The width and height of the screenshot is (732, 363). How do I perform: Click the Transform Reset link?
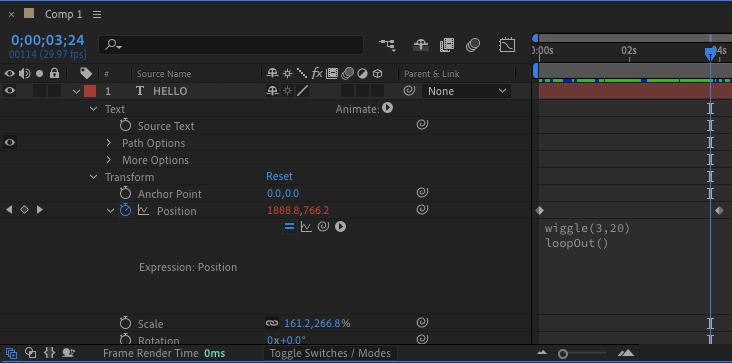coord(279,176)
